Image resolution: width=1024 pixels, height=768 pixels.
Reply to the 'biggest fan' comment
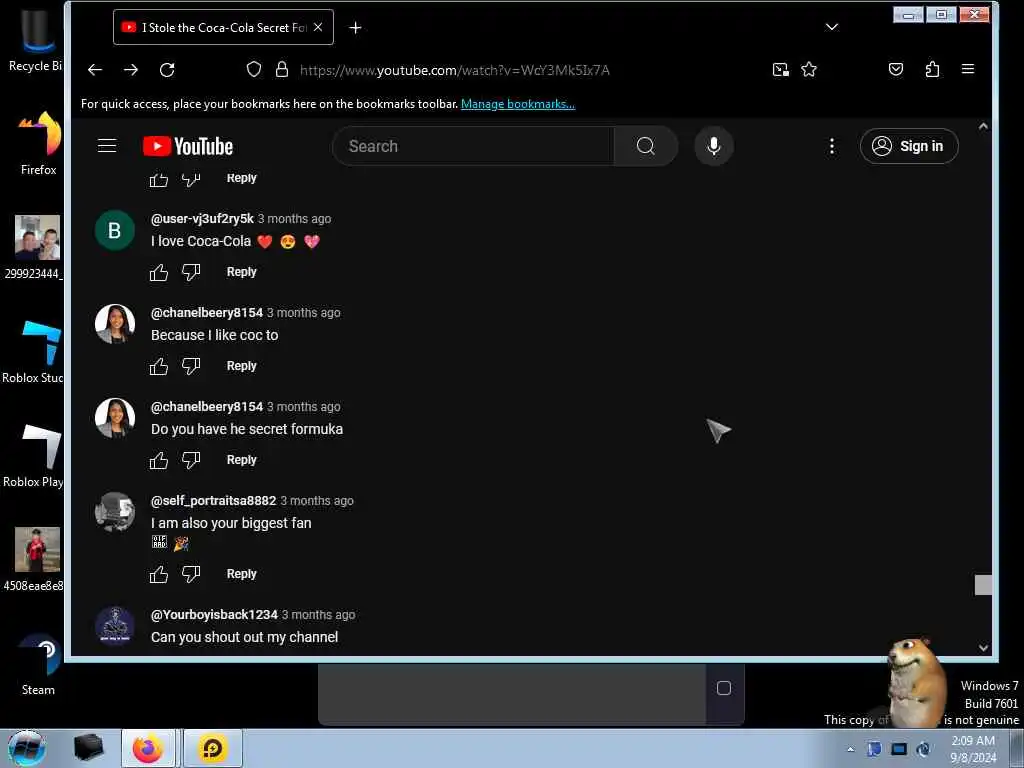point(242,573)
